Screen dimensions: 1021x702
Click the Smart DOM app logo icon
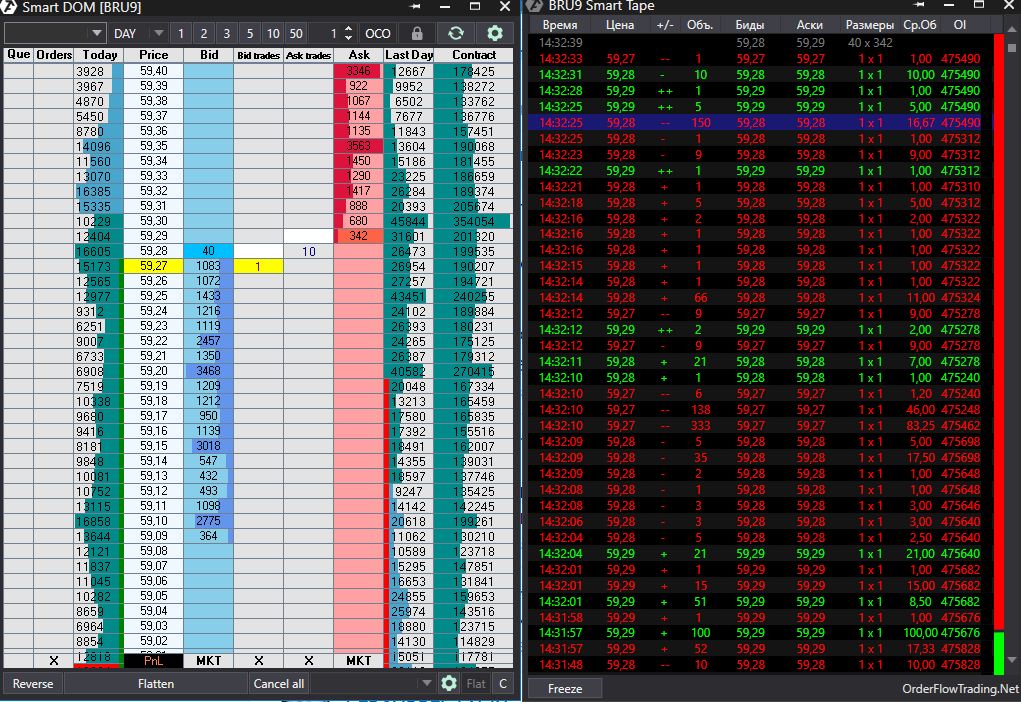click(x=10, y=7)
